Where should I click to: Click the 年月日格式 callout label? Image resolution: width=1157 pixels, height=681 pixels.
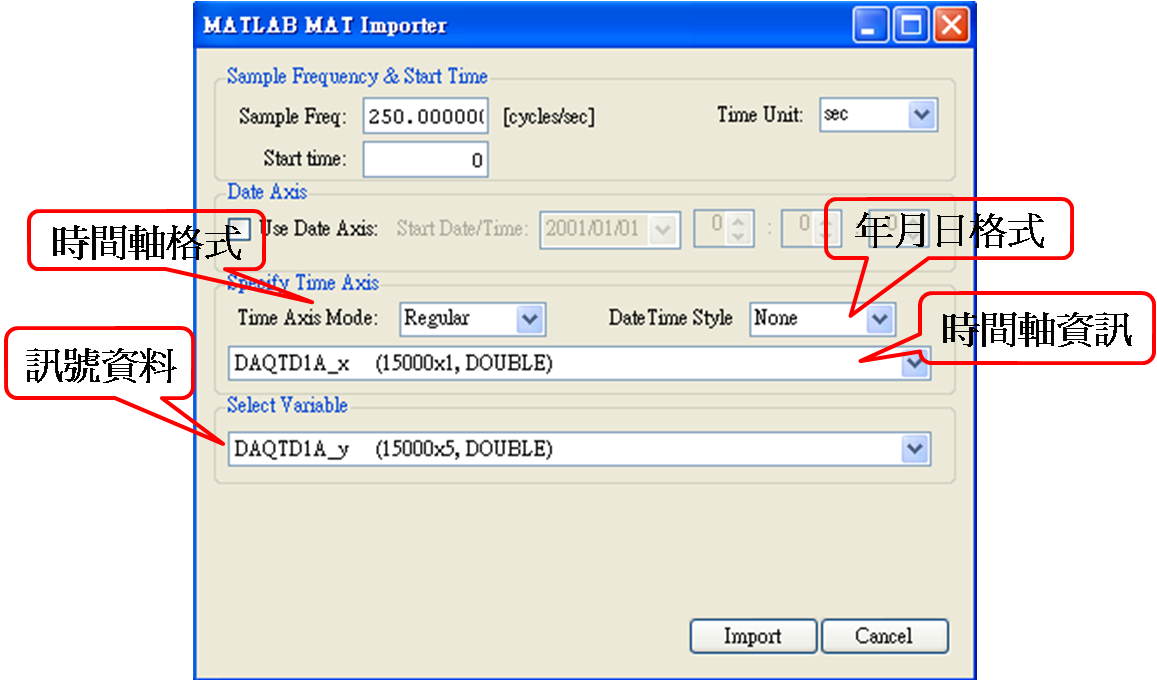point(948,231)
